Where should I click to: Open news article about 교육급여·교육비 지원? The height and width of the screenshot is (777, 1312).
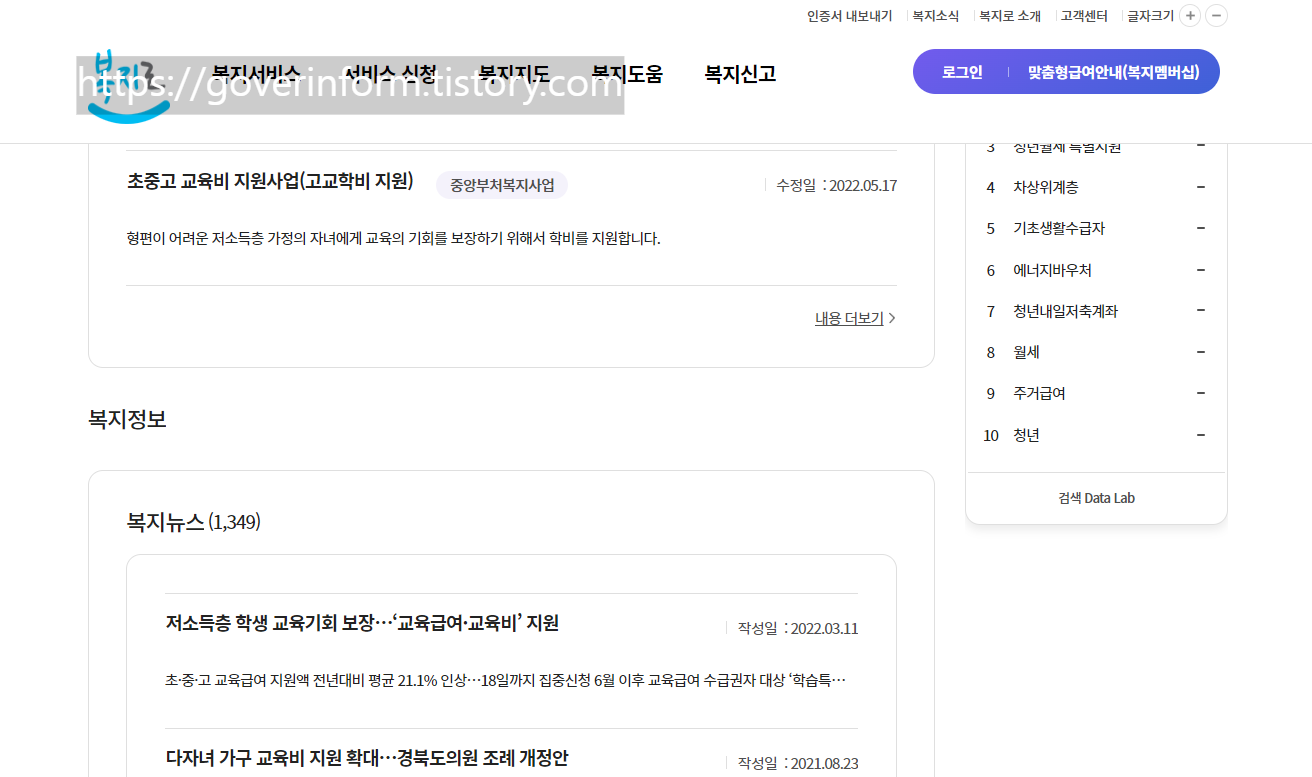coord(360,623)
